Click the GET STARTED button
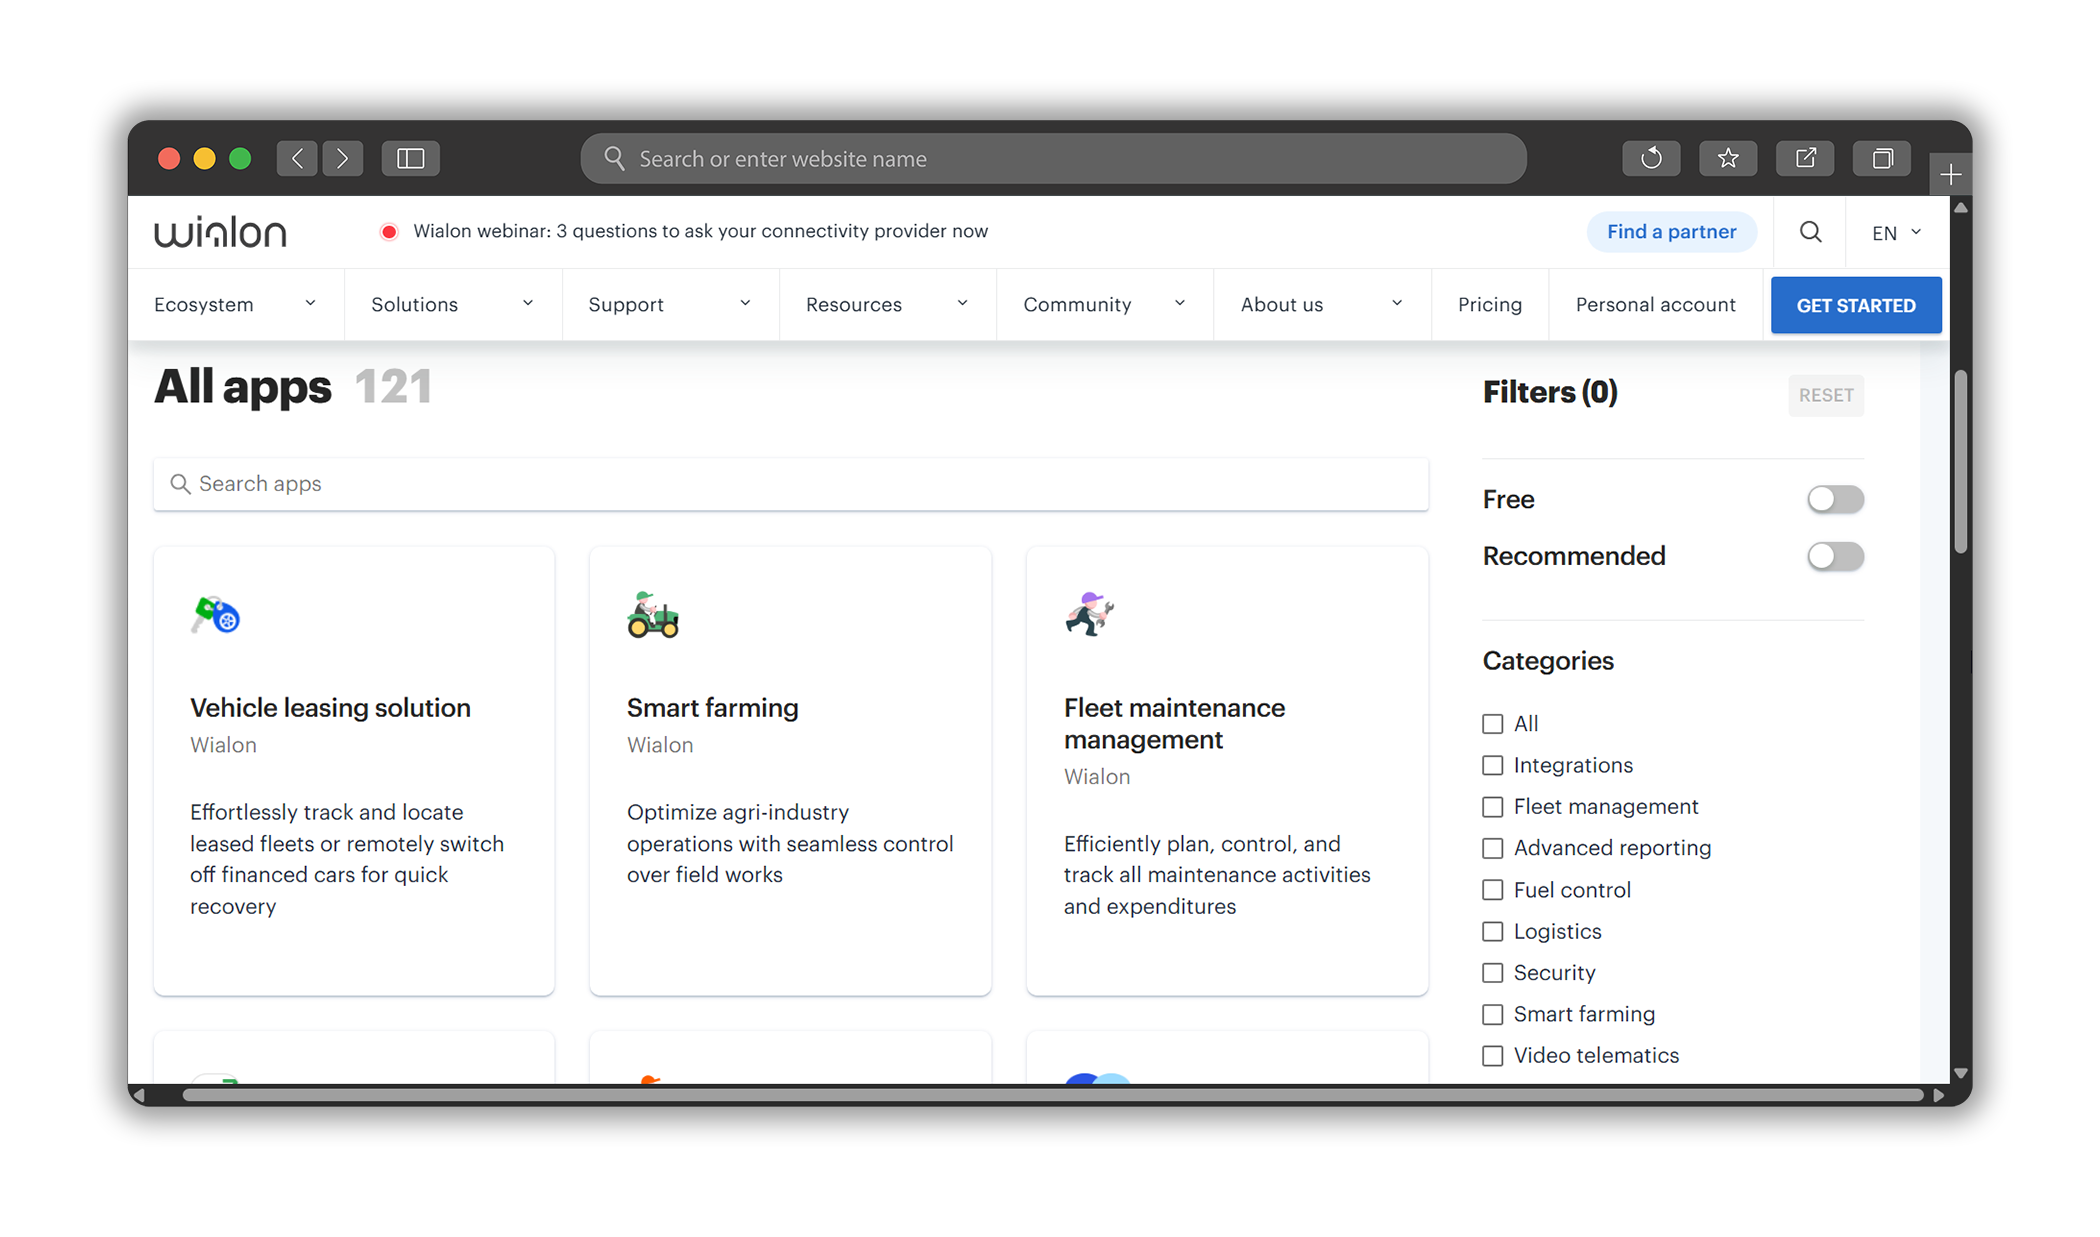This screenshot has width=2100, height=1237. tap(1856, 305)
